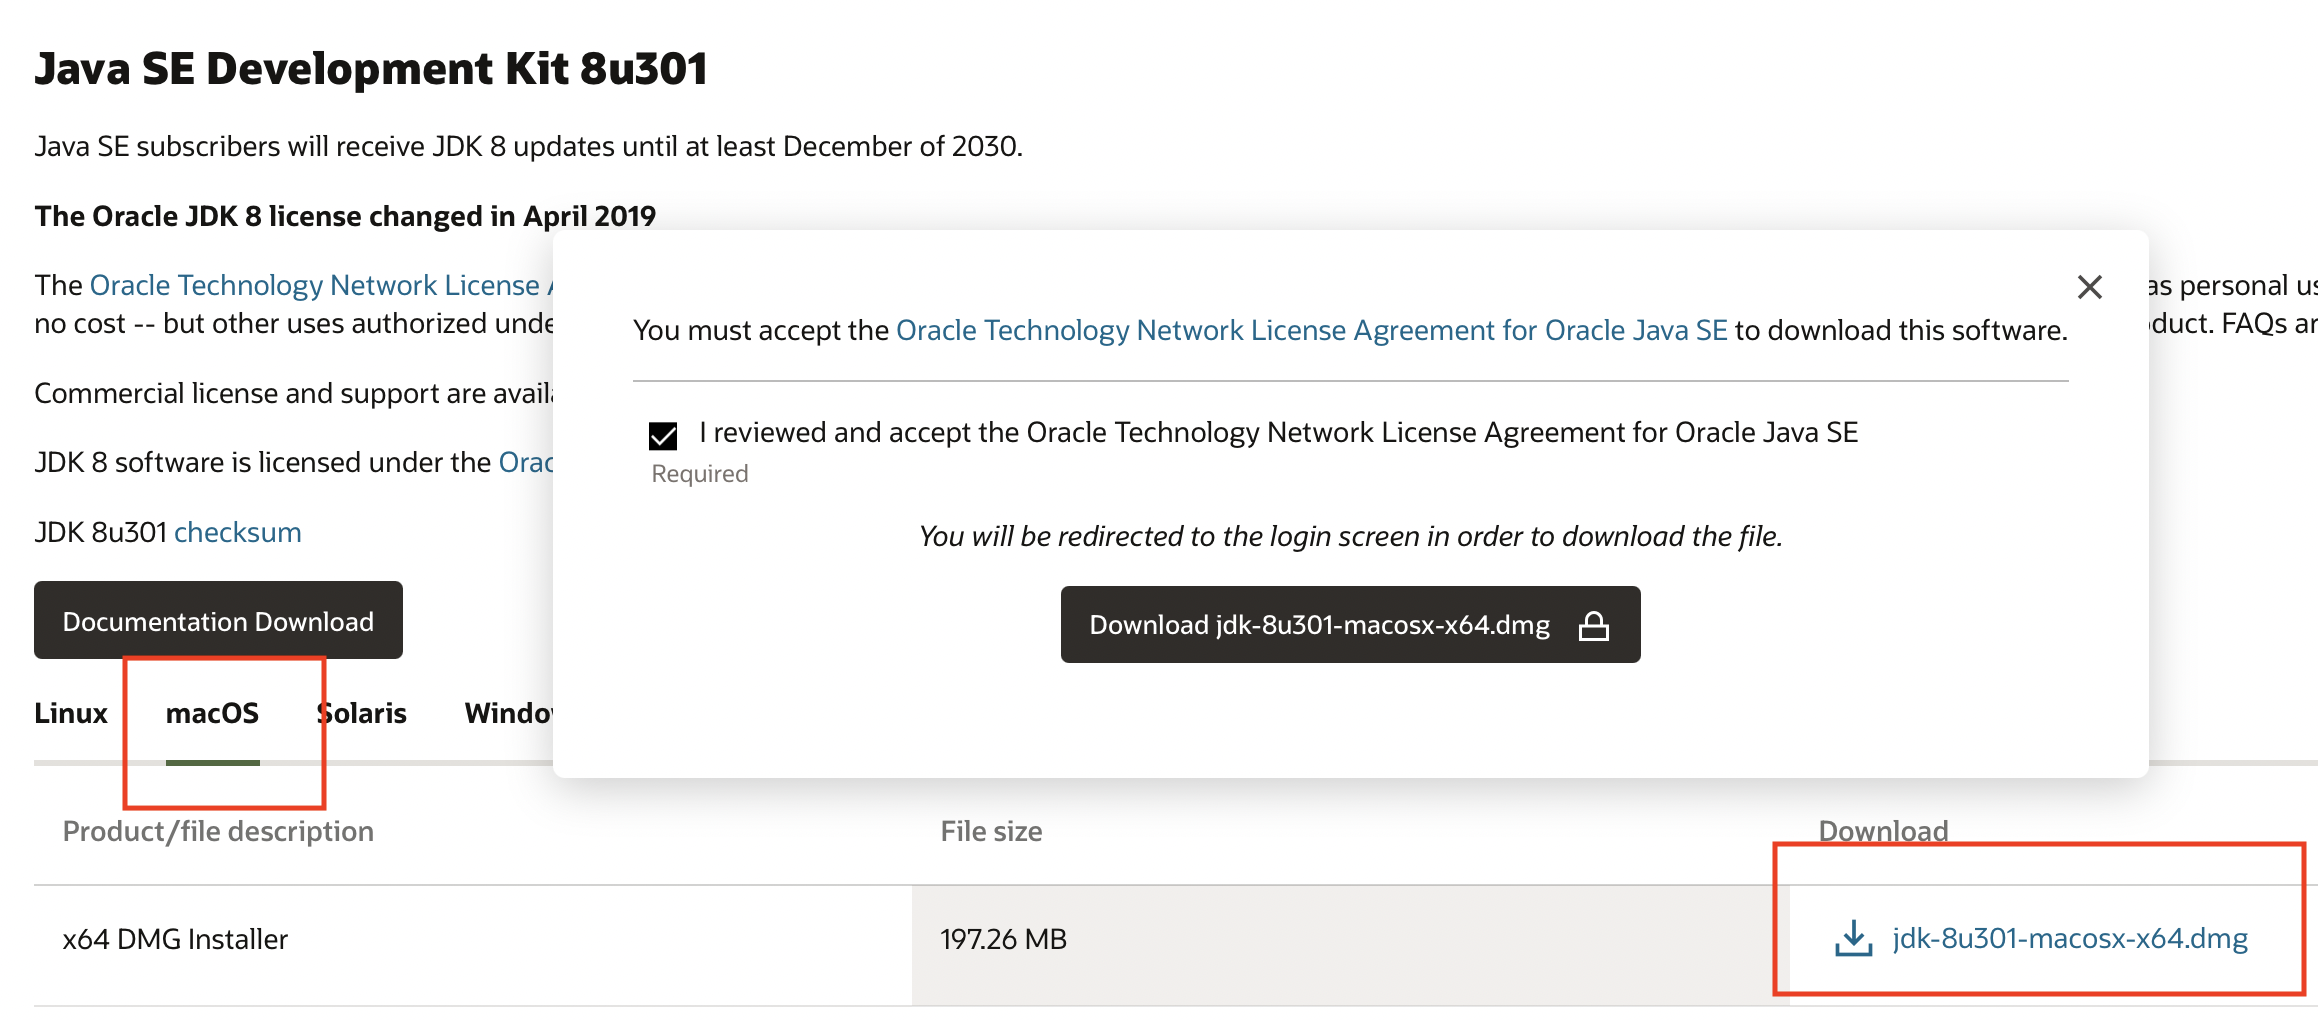Switch to the Solaris tab
Image resolution: width=2318 pixels, height=1020 pixels.
pos(362,713)
